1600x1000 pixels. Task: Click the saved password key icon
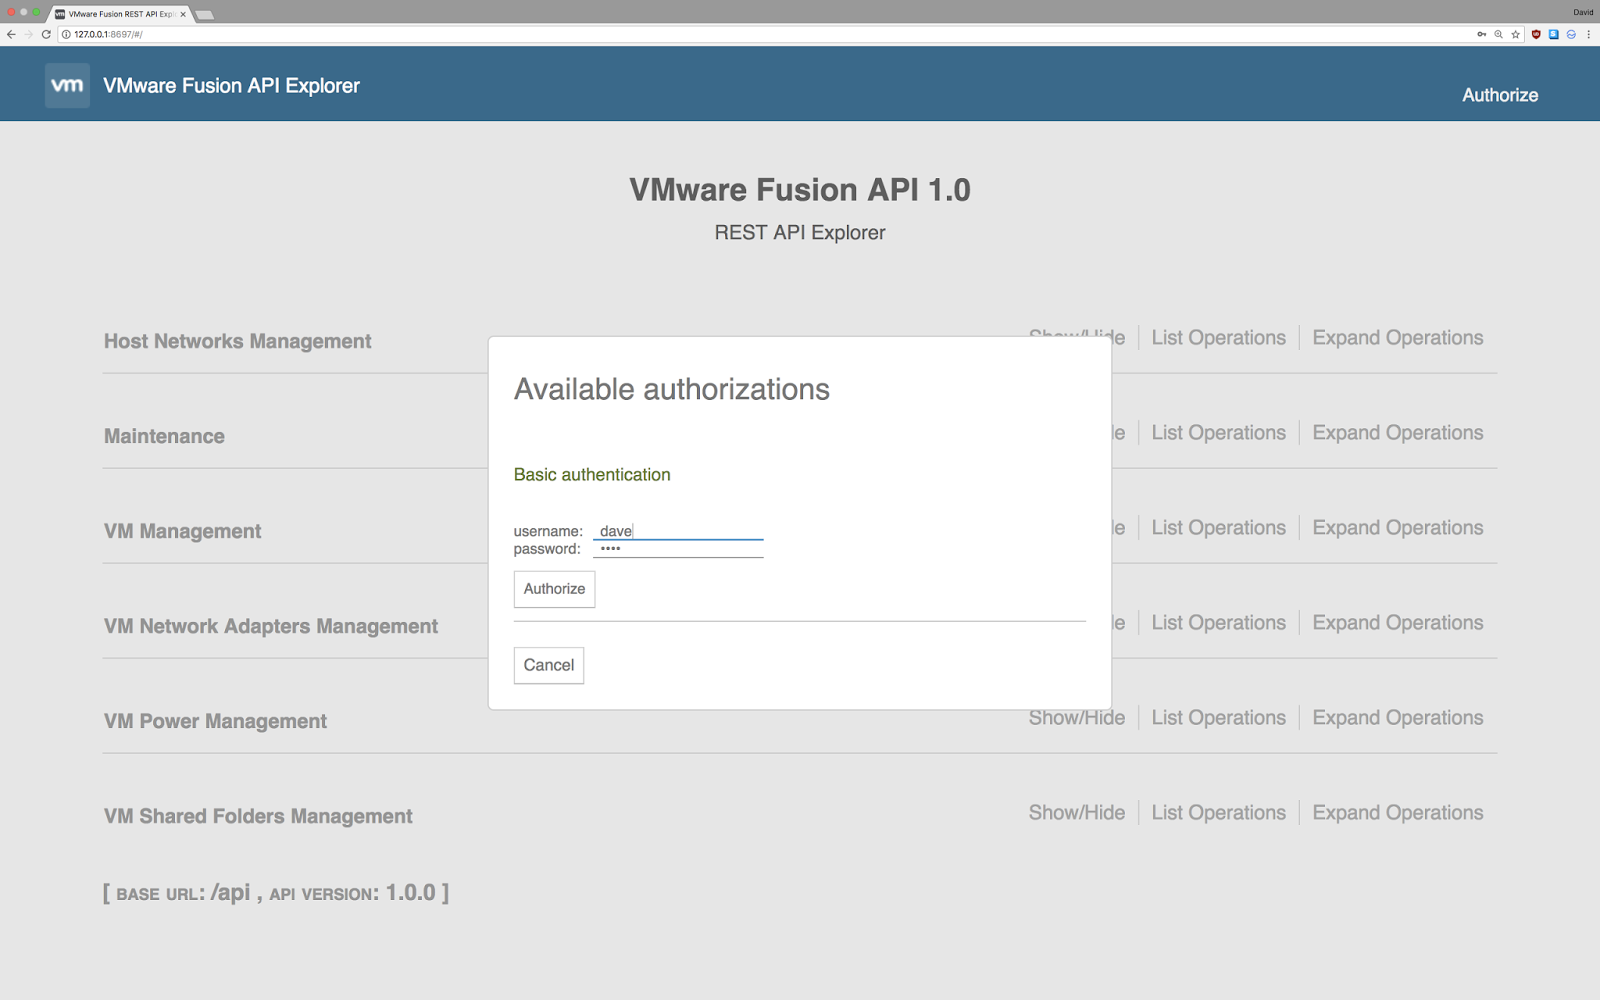tap(1481, 34)
